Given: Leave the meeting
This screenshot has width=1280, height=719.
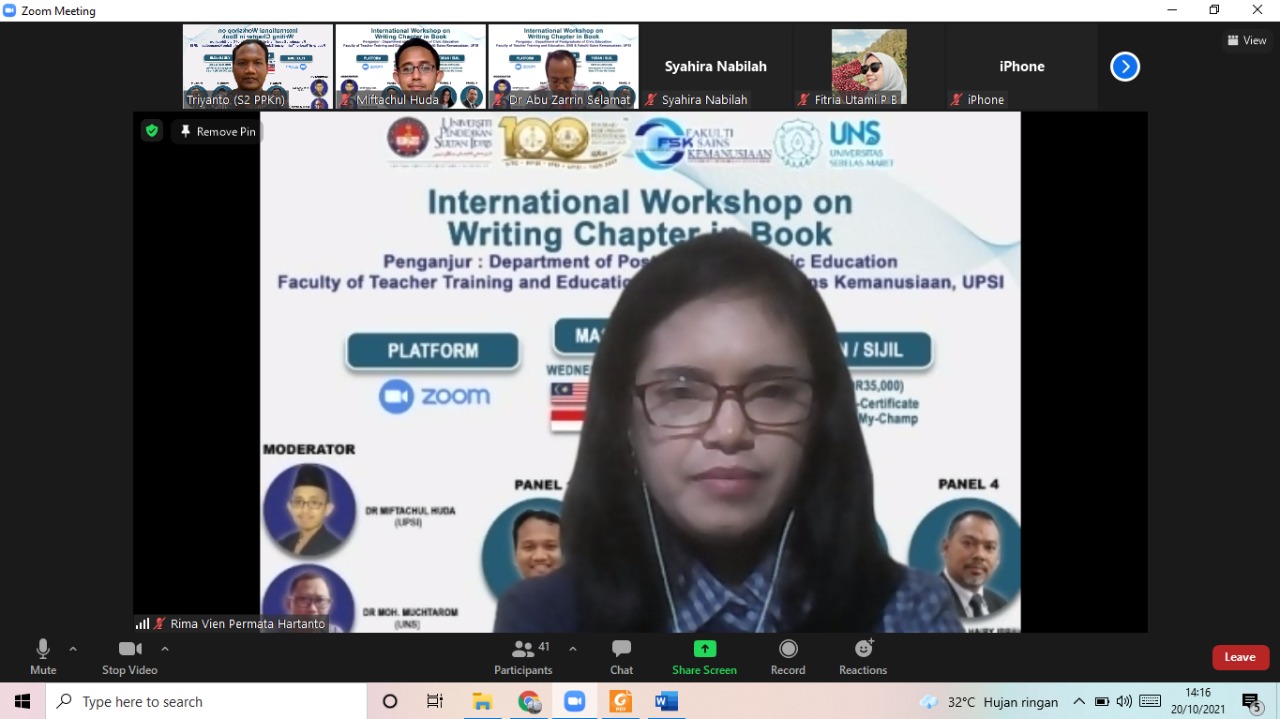Looking at the screenshot, I should coord(1240,657).
